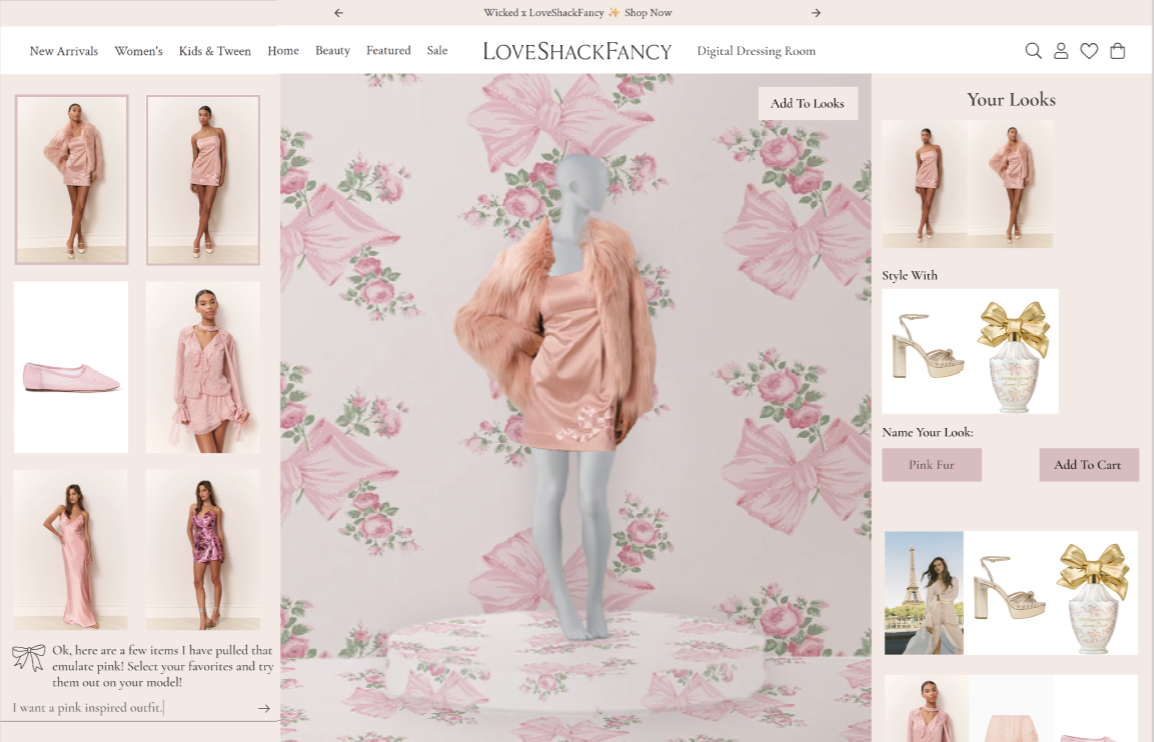Click the Add To Looks button
Image resolution: width=1154 pixels, height=742 pixels.
pyautogui.click(x=807, y=104)
